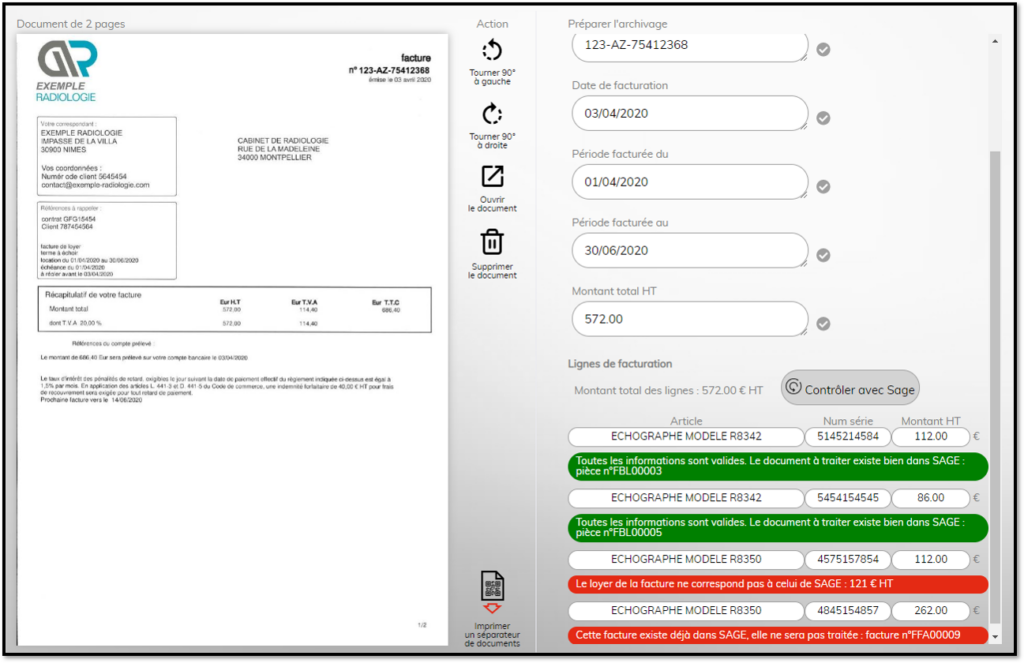Image resolution: width=1024 pixels, height=663 pixels.
Task: Click the invoice page preview thumbnail
Action: [x=232, y=340]
